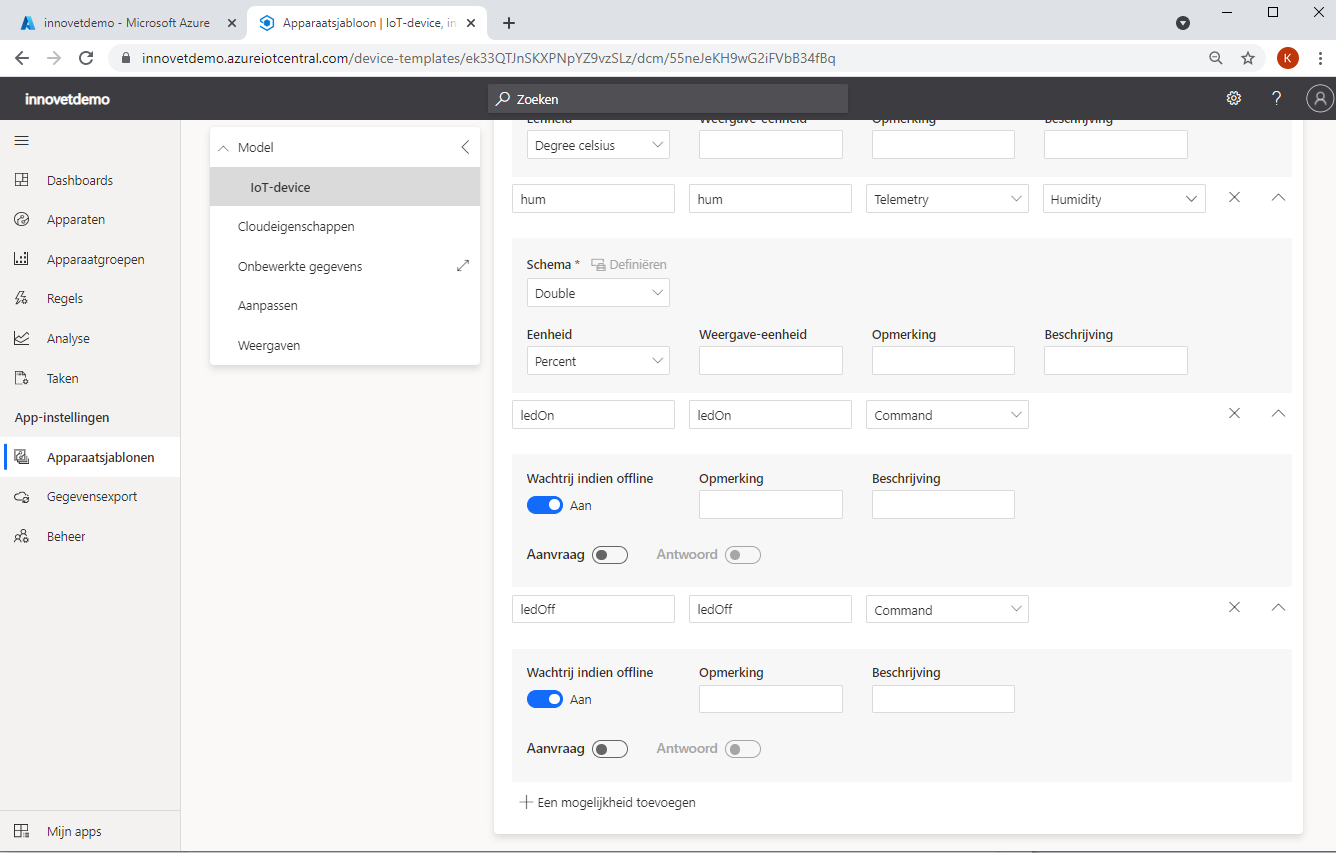Click Definiëren next to Schema
1336x853 pixels.
(629, 265)
